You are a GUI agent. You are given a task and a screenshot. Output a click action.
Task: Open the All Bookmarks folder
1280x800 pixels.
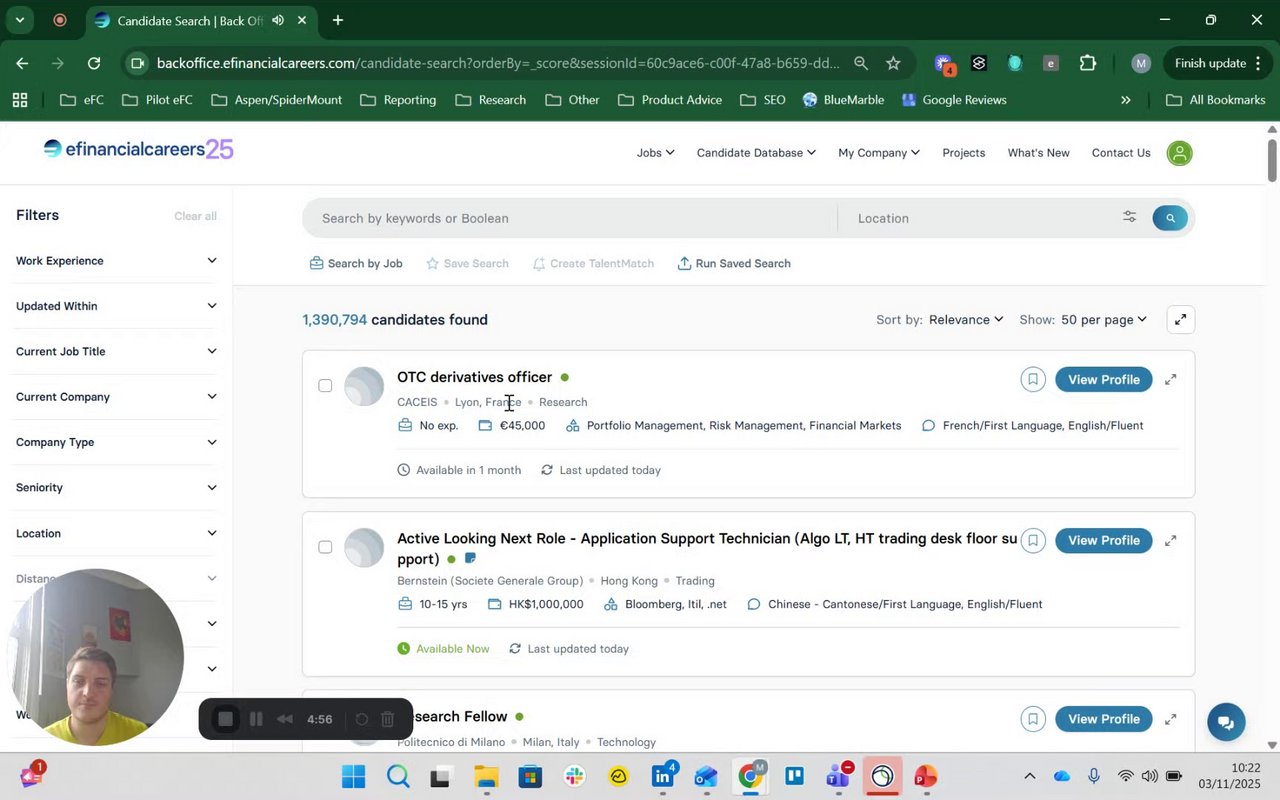click(1216, 100)
